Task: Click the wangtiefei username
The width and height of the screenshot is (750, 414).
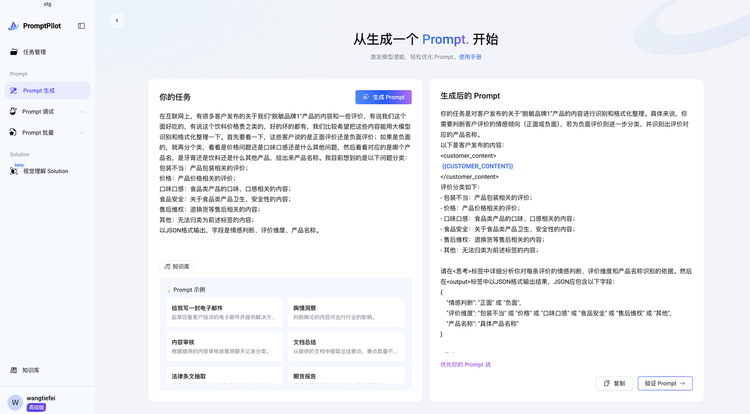Action: click(41, 398)
